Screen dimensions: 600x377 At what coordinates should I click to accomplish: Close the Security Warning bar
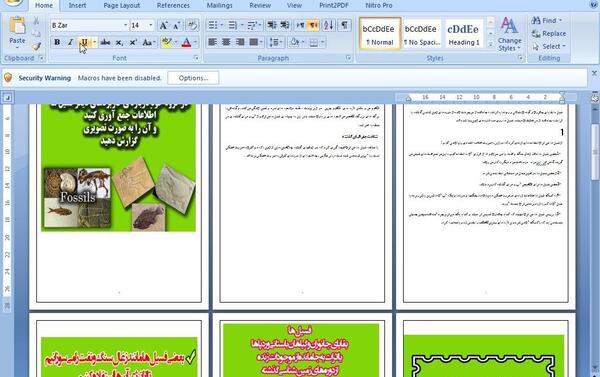594,73
